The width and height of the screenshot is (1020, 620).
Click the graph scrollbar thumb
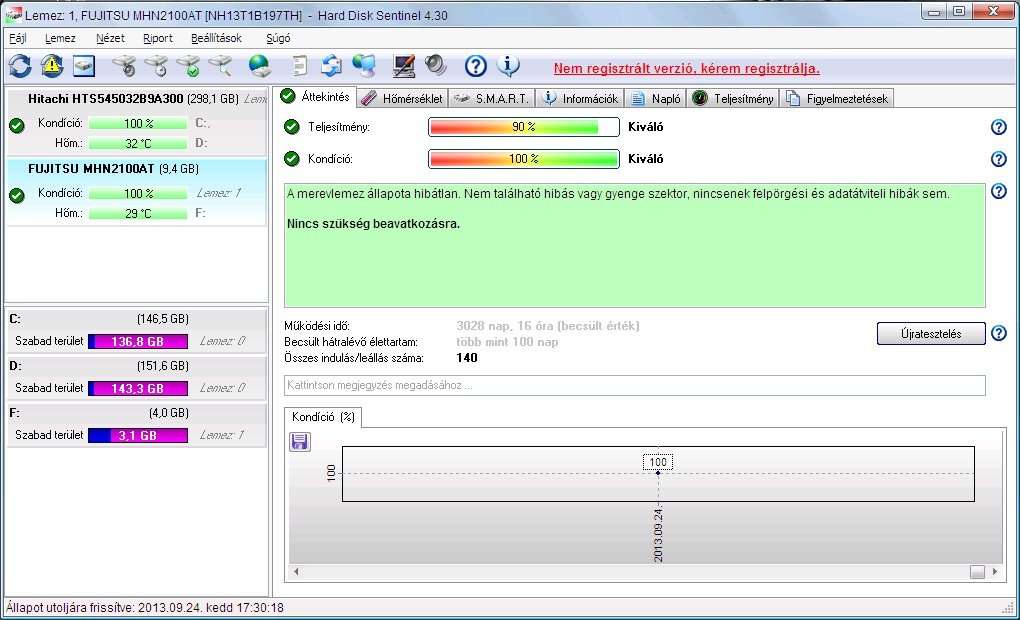click(977, 572)
